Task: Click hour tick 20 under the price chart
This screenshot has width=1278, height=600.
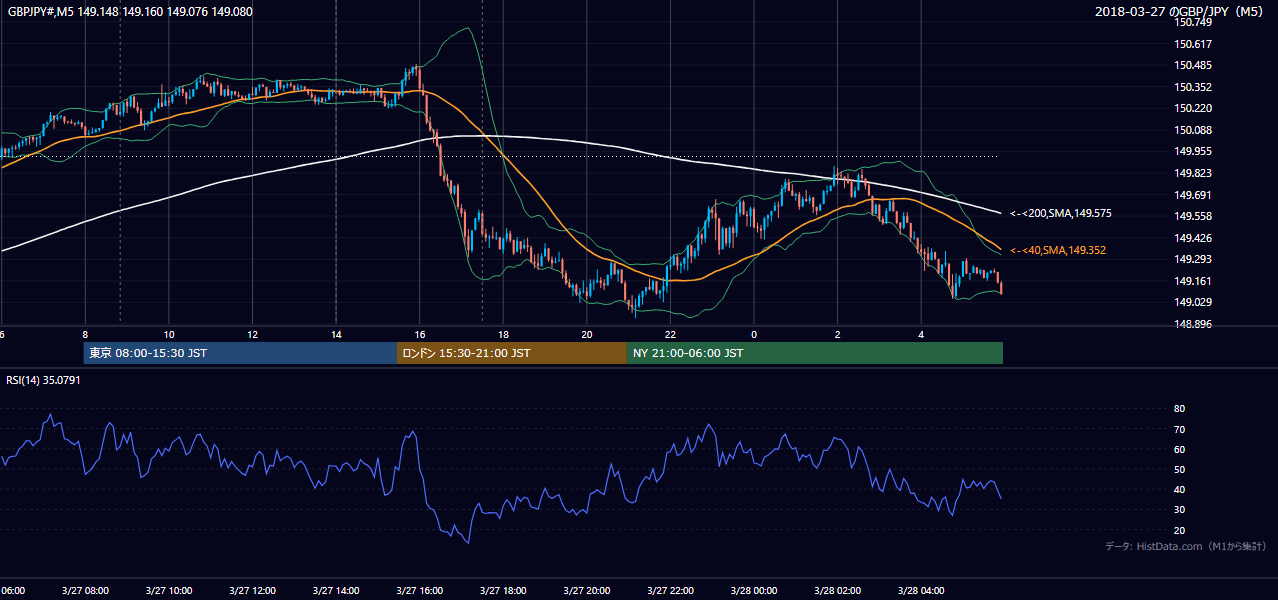Action: (x=586, y=335)
